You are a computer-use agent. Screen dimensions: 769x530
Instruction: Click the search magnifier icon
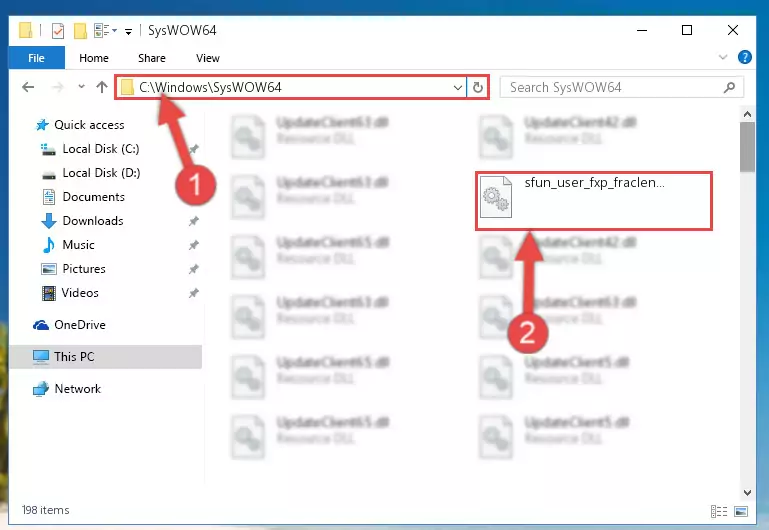coord(729,88)
